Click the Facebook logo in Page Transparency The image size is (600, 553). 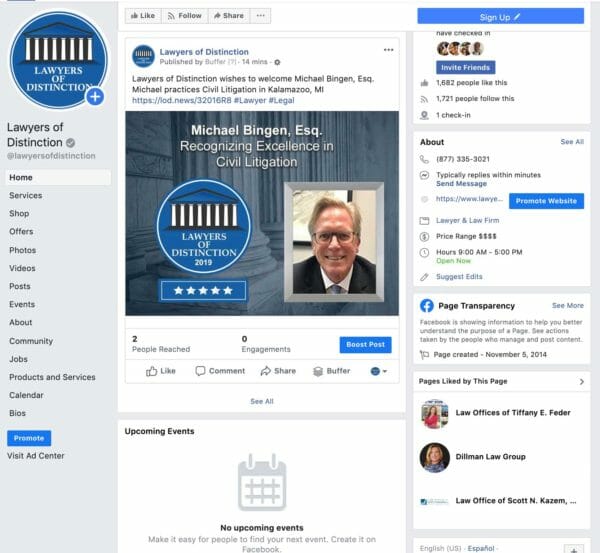(427, 305)
